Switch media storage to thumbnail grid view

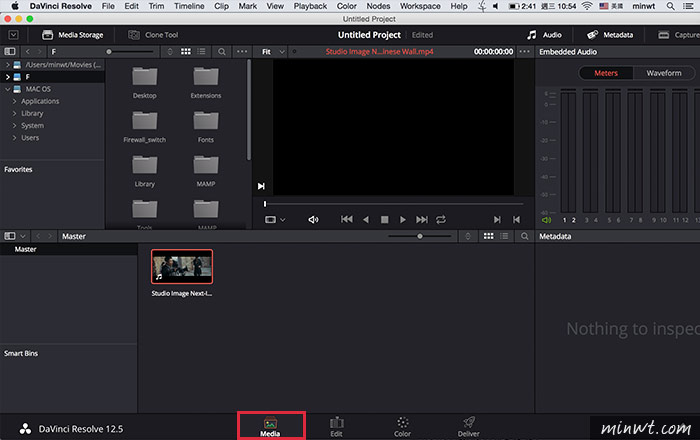pyautogui.click(x=186, y=52)
